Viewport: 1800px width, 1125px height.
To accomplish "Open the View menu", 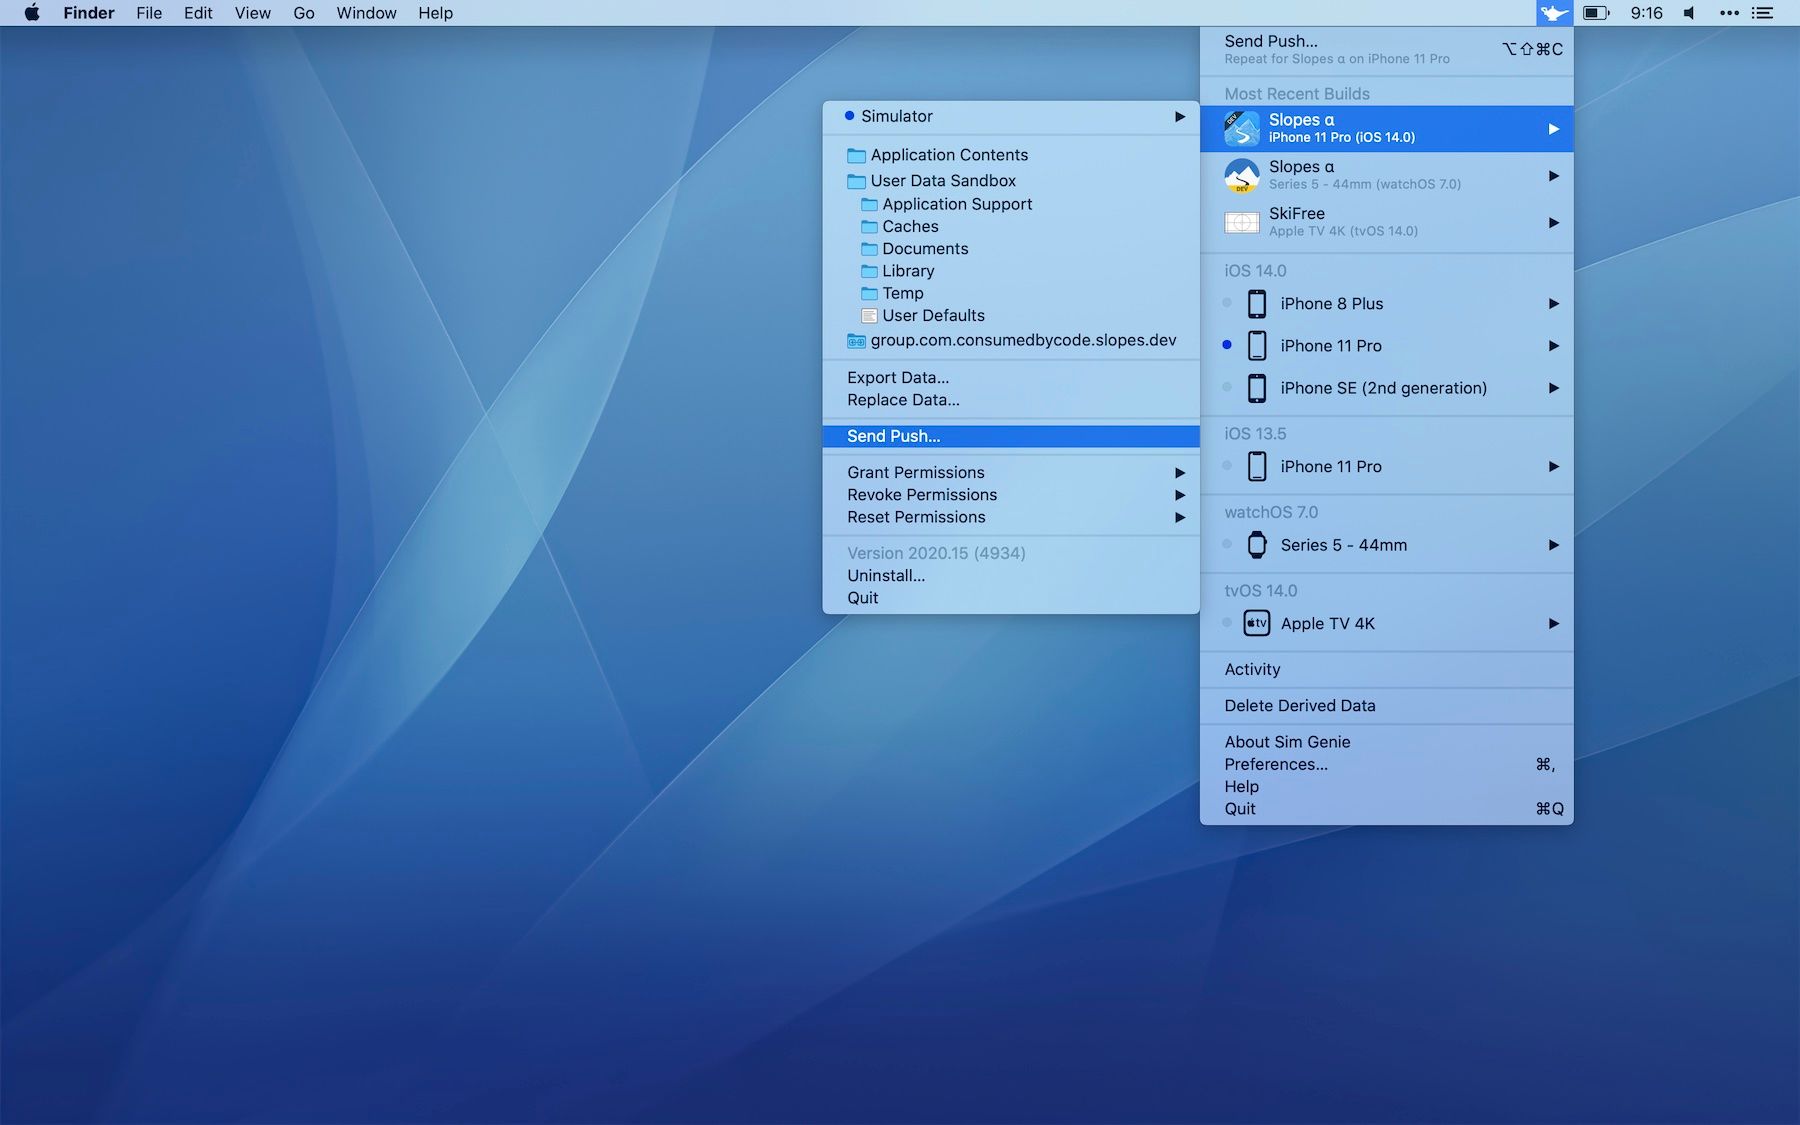I will pyautogui.click(x=253, y=13).
